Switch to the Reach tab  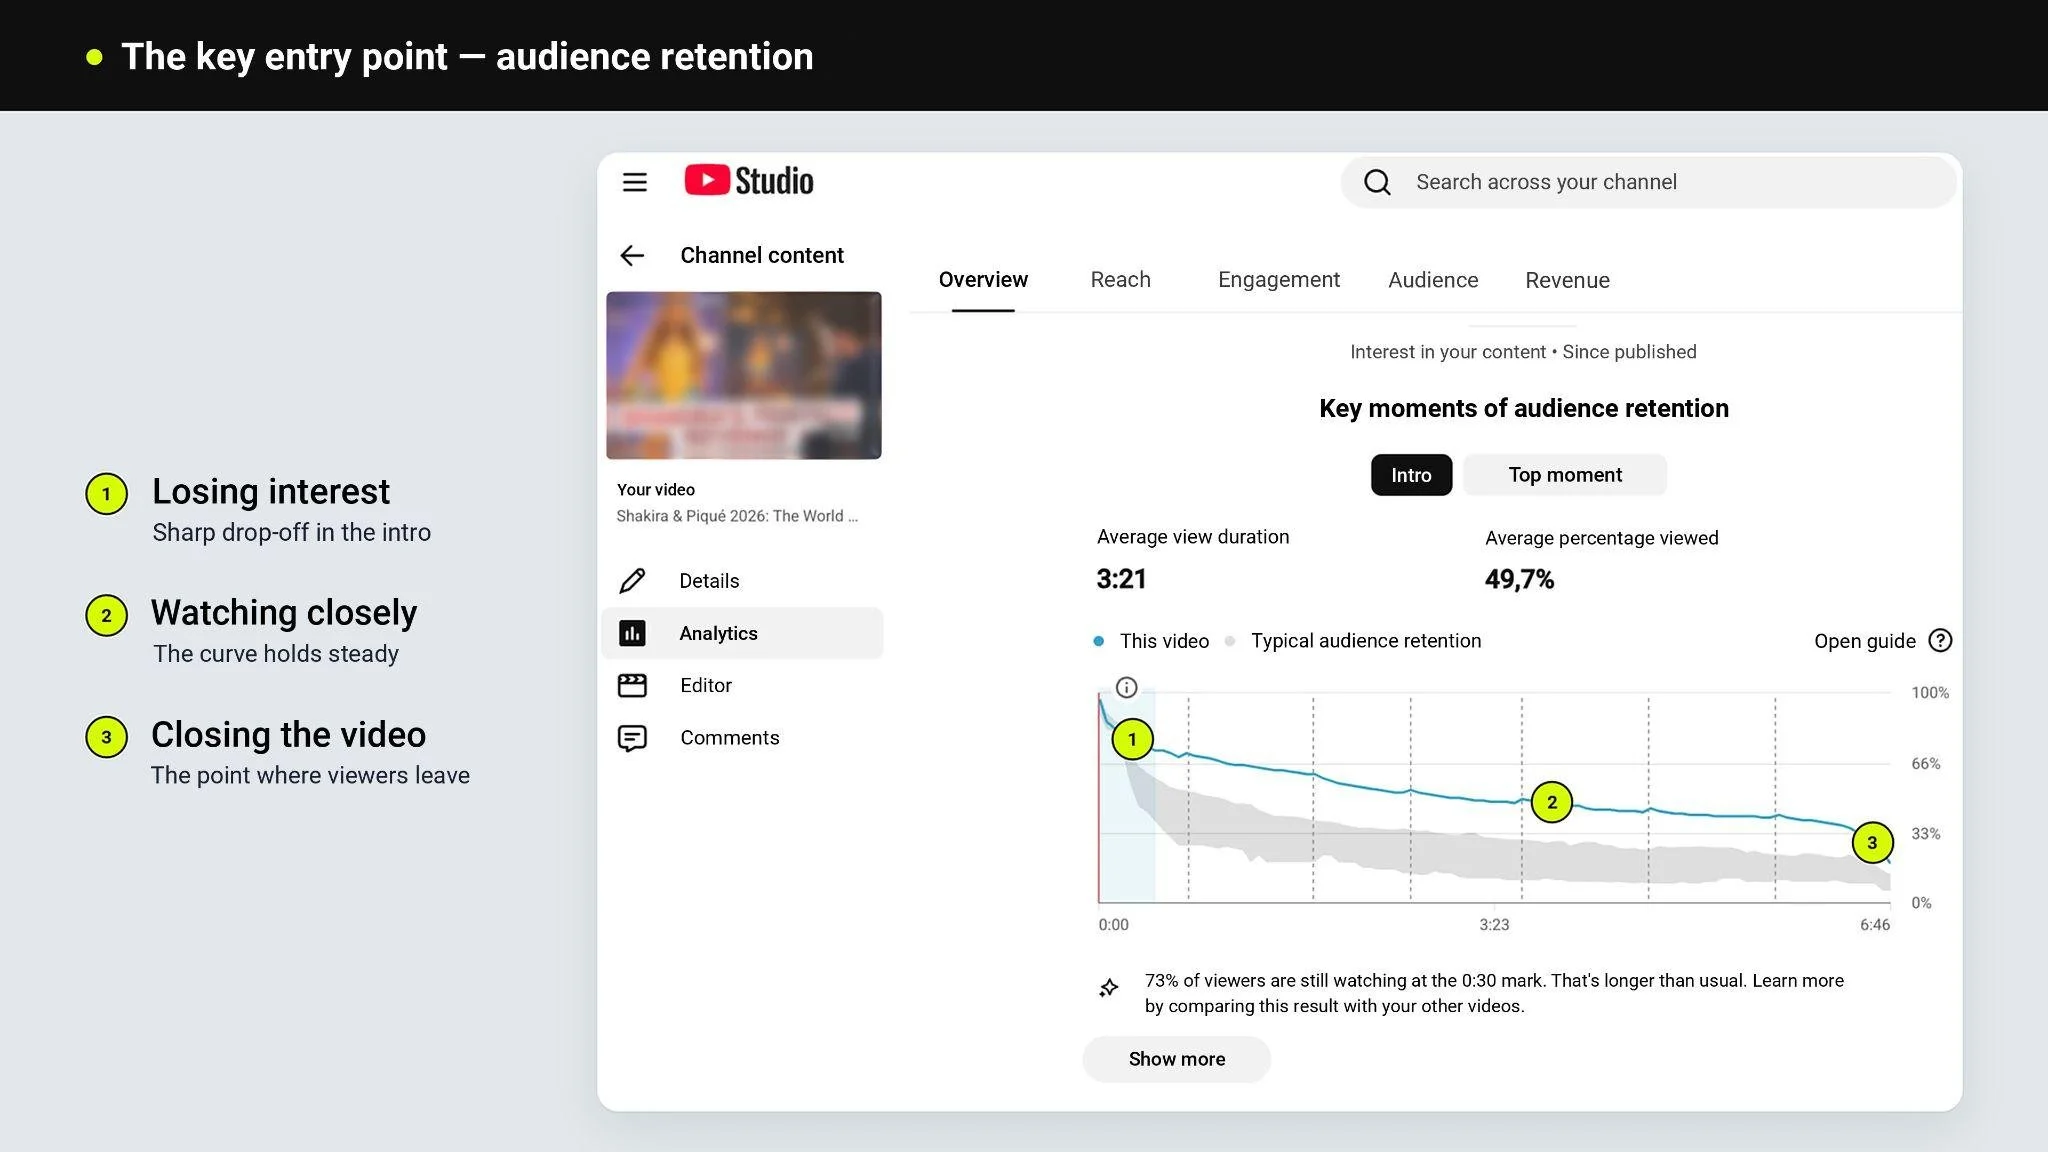coord(1120,280)
